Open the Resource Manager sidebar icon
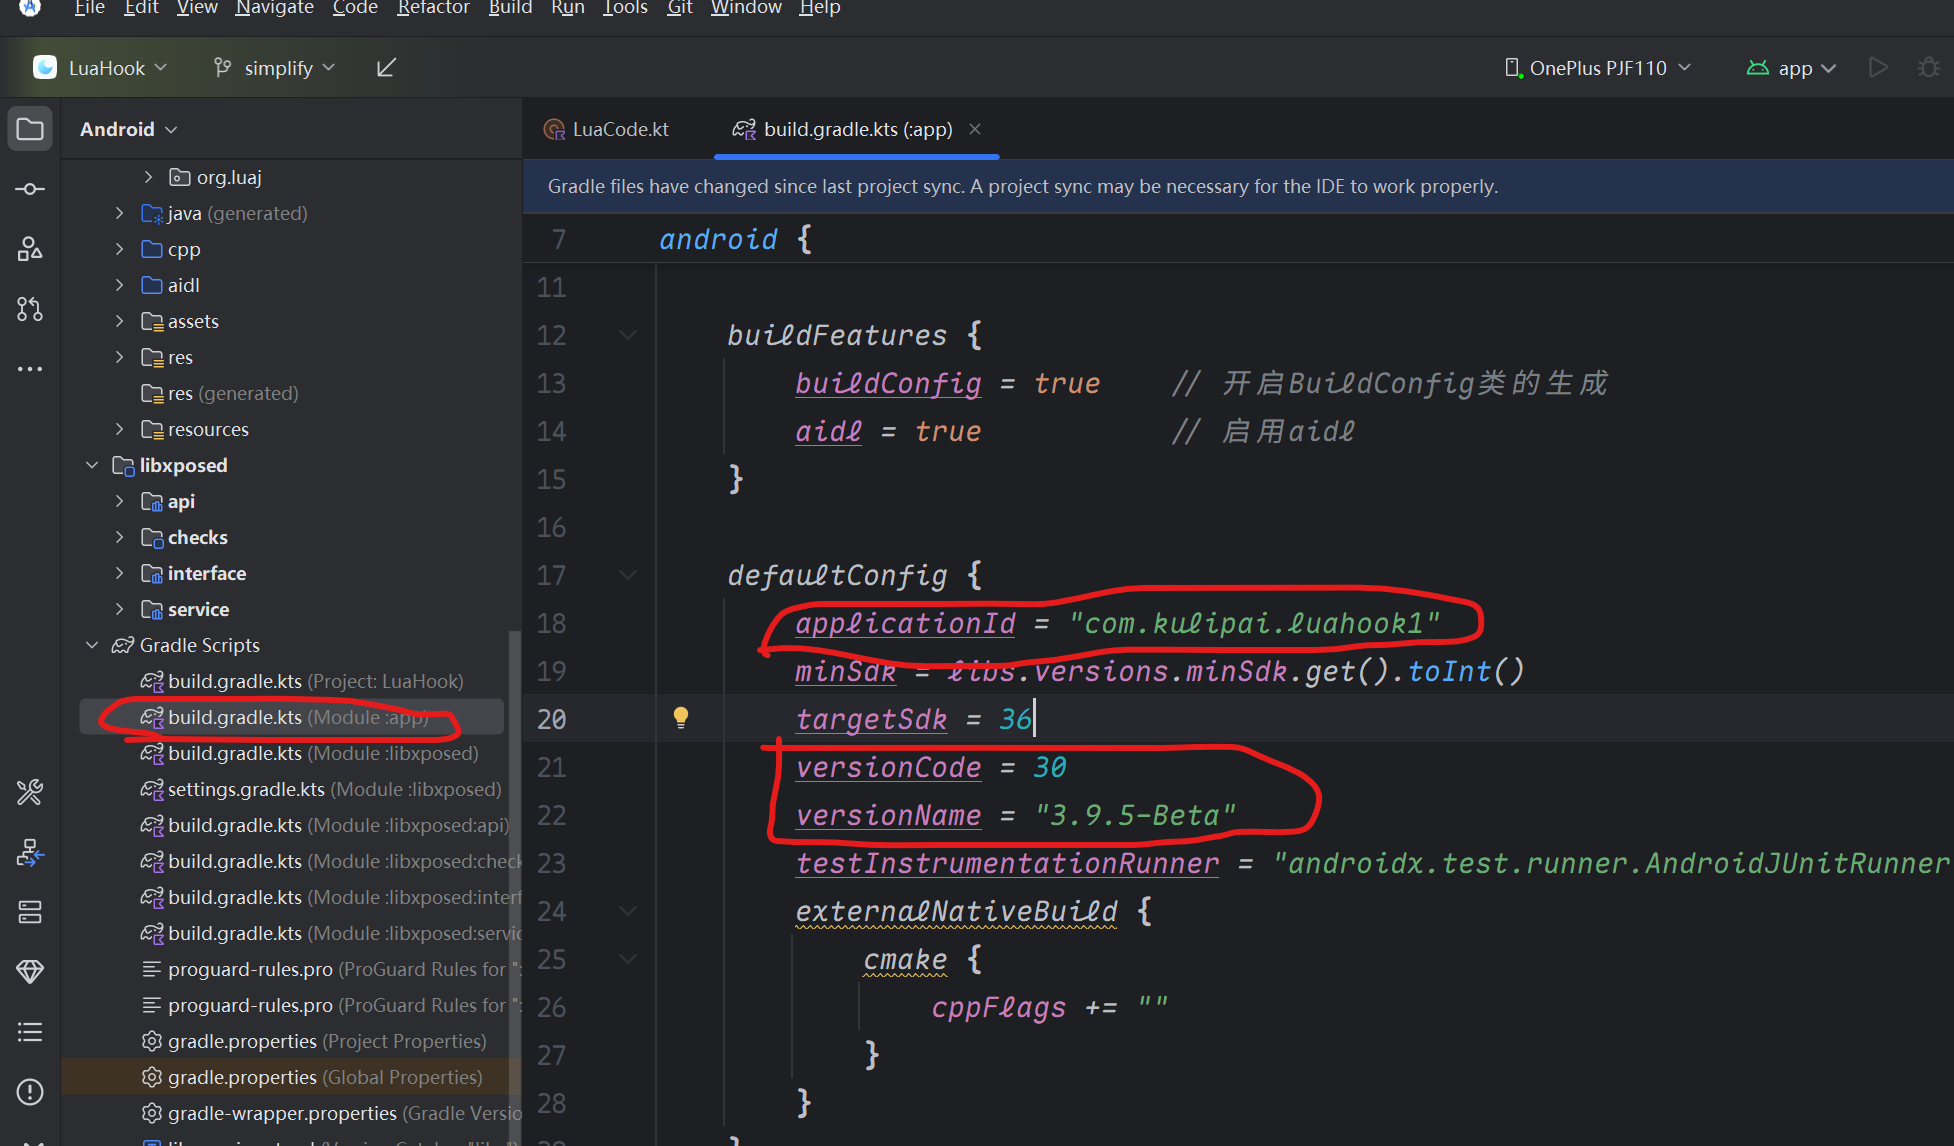This screenshot has height=1146, width=1954. pyautogui.click(x=30, y=249)
